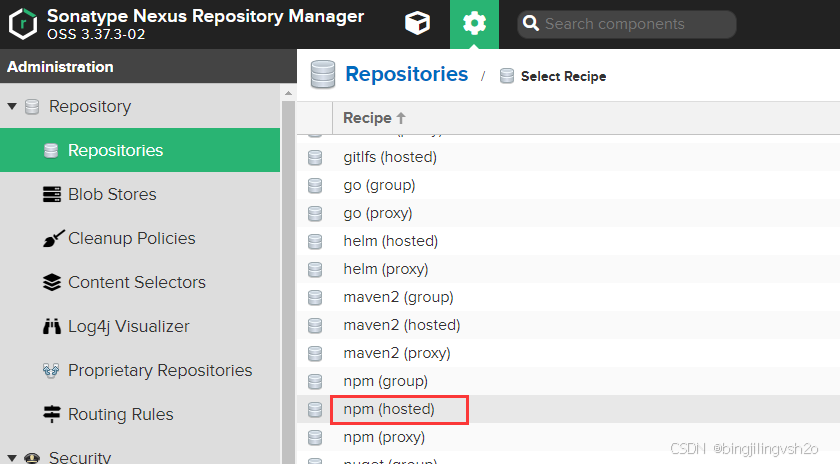Screen dimensions: 840x464
Task: Click the Repositories breadcrumb link
Action: 406,74
